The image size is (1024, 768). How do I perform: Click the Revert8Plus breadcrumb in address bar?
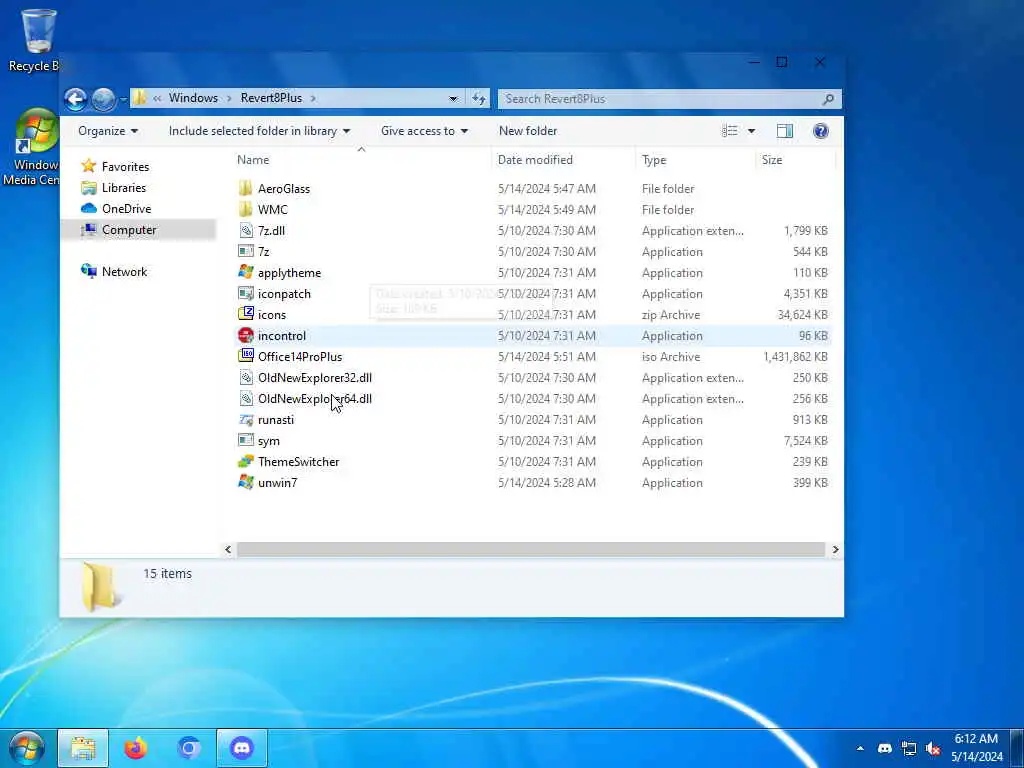(271, 98)
